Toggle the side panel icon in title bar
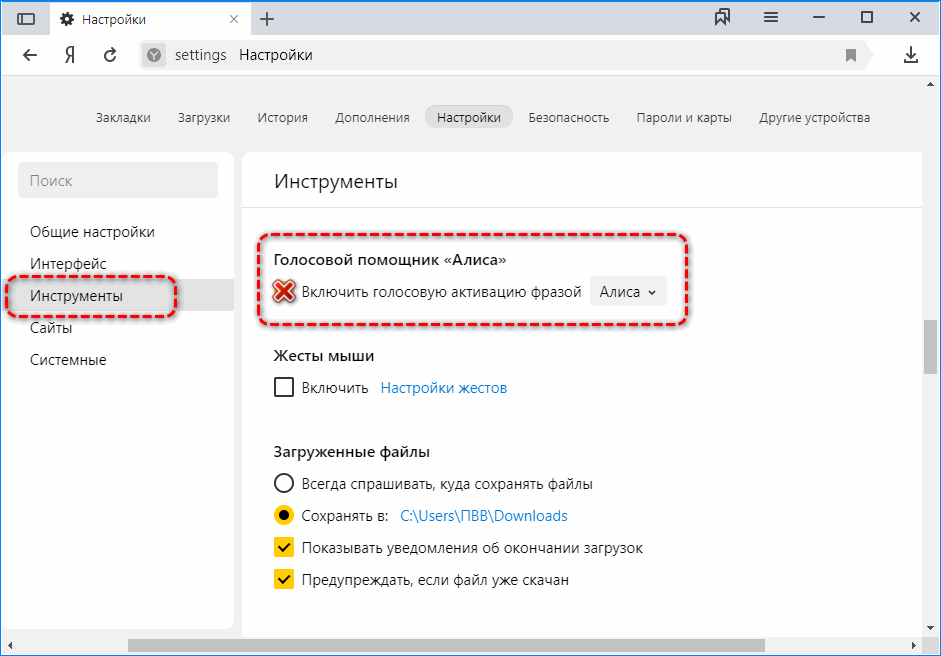941x656 pixels. click(26, 19)
